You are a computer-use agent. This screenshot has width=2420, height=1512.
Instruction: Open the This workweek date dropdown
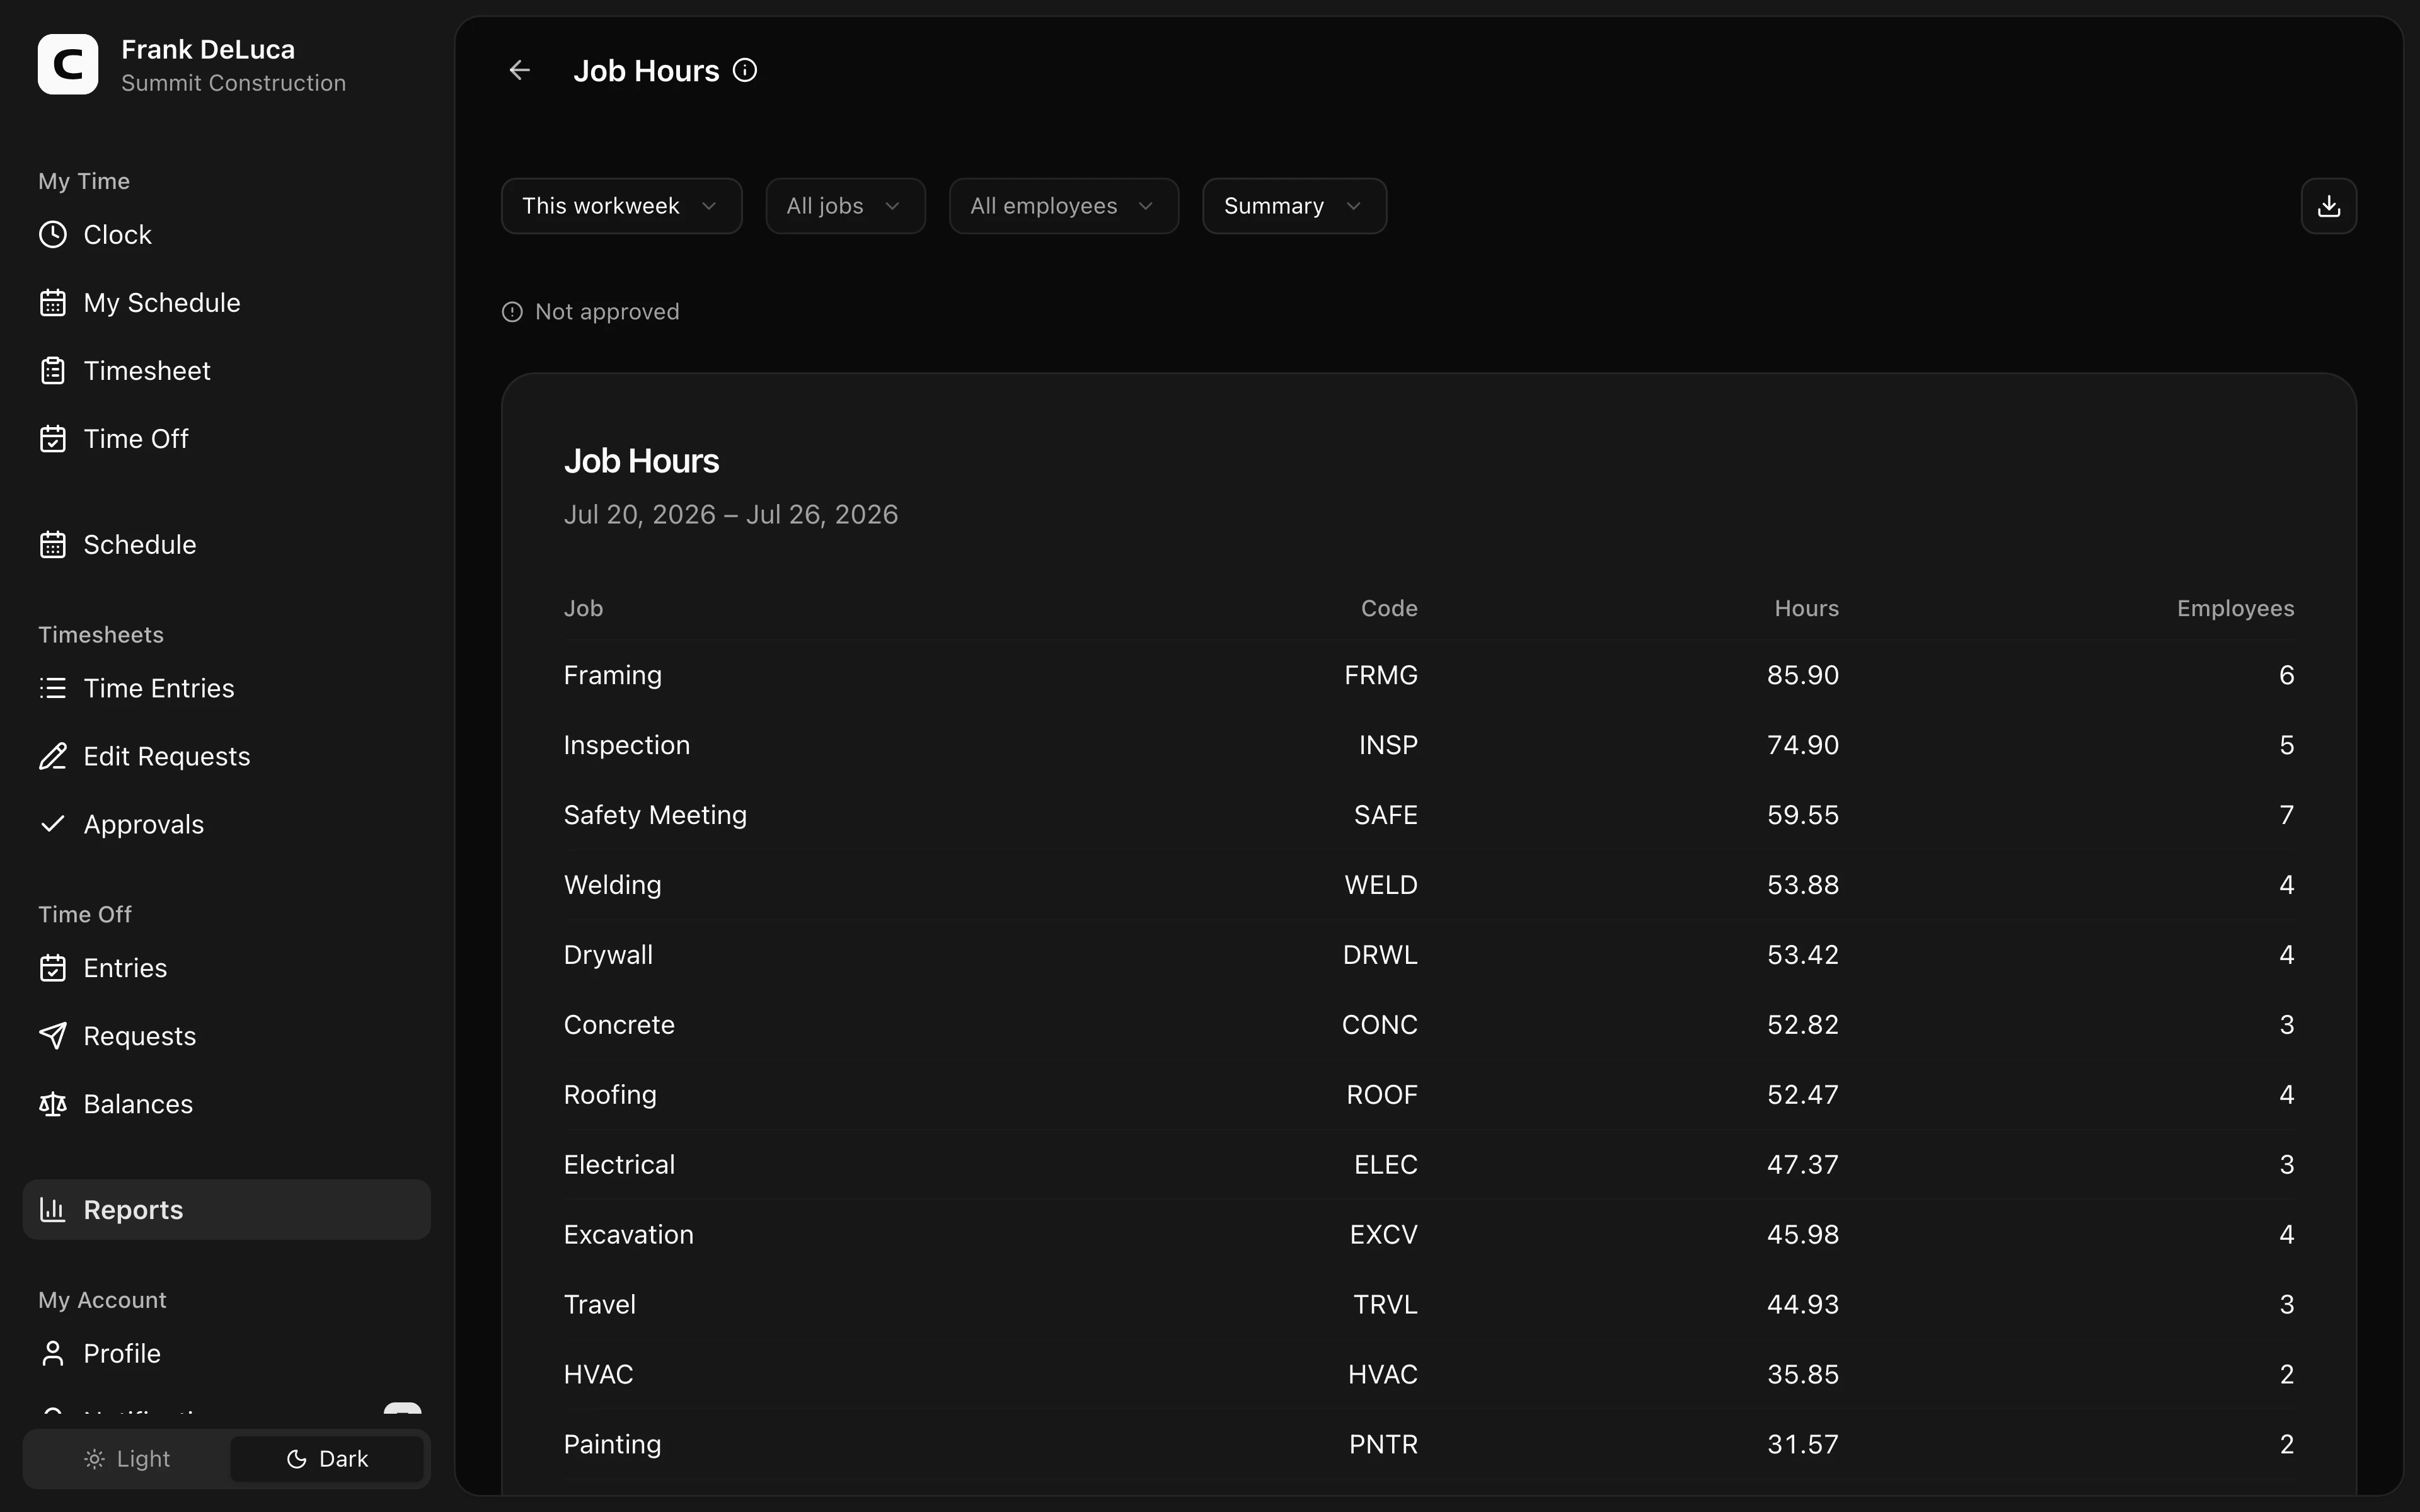[x=621, y=206]
